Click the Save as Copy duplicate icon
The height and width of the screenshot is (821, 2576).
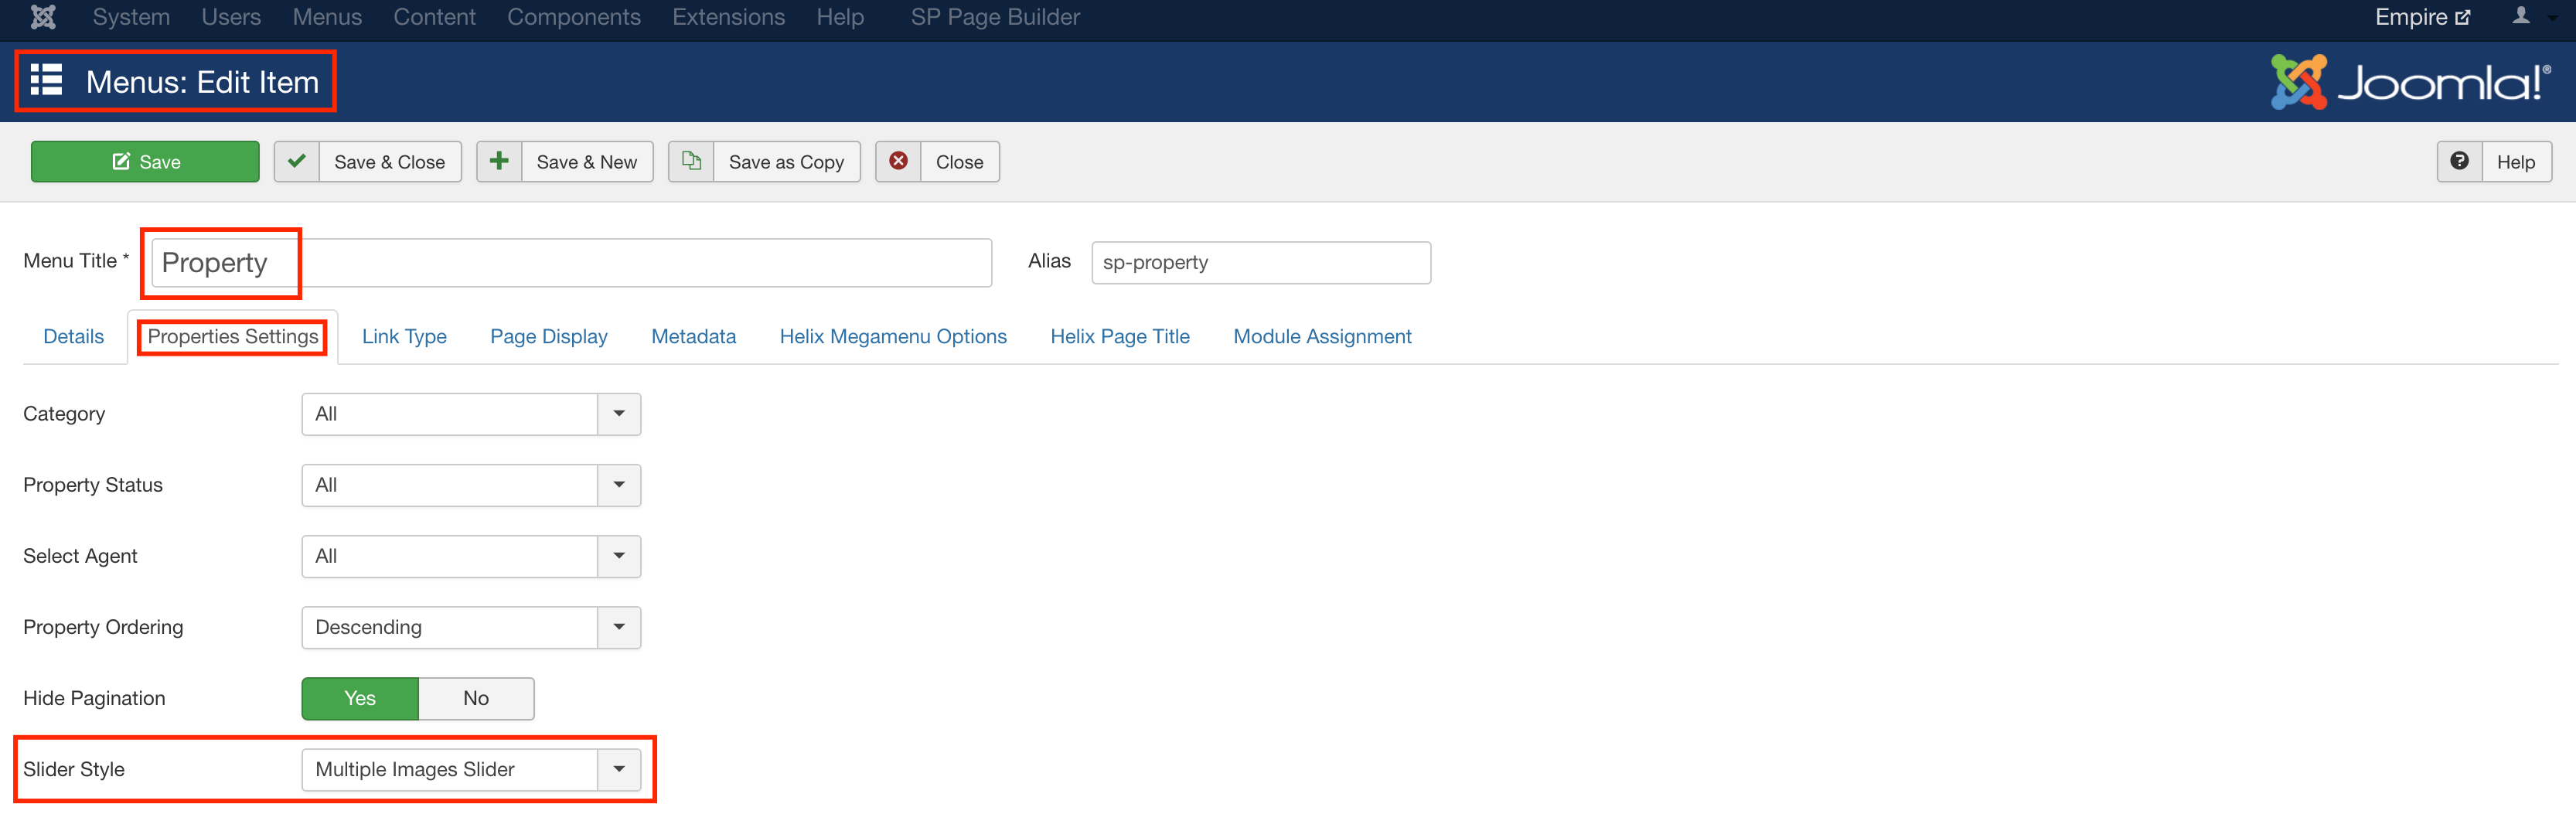[691, 161]
